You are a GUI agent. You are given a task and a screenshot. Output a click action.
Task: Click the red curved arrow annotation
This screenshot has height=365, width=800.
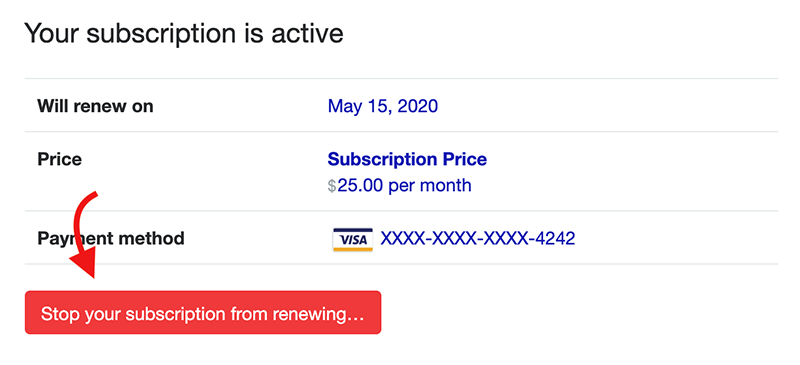(x=84, y=235)
